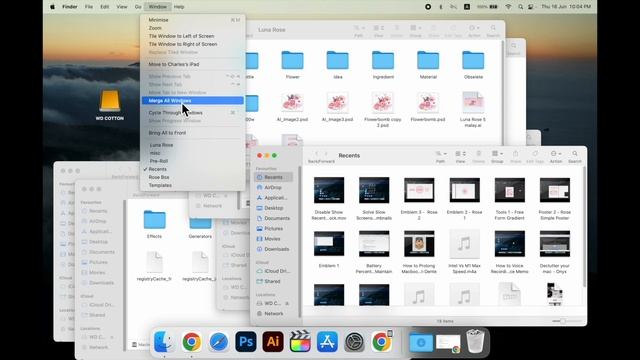The image size is (640, 360).
Task: Click Delete icon in Recents toolbar
Action: (479, 154)
